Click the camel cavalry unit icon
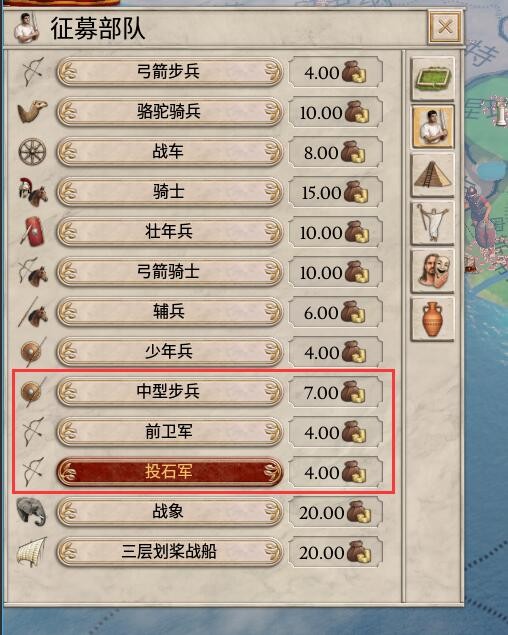Screen dimensions: 508x635 pos(32,111)
